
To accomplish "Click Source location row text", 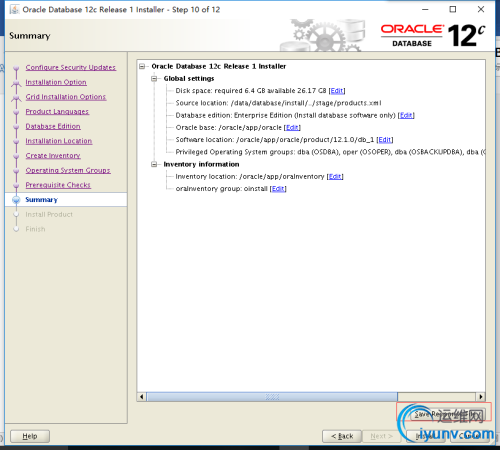I will (278, 103).
